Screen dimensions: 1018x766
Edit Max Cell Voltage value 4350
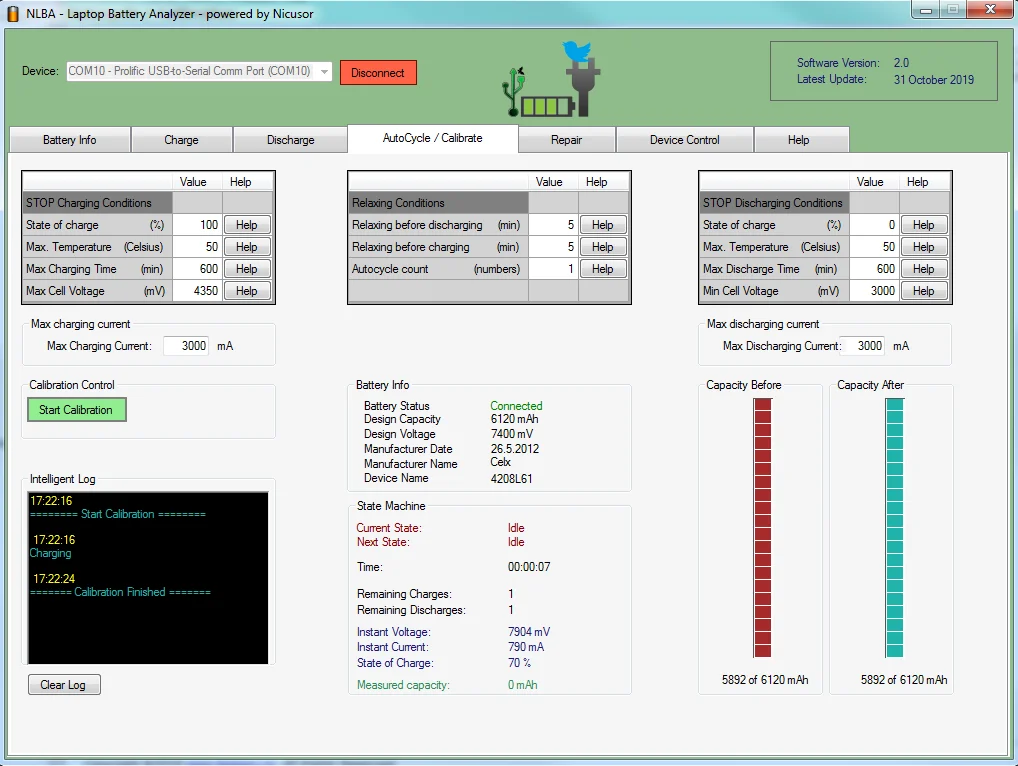[x=197, y=291]
